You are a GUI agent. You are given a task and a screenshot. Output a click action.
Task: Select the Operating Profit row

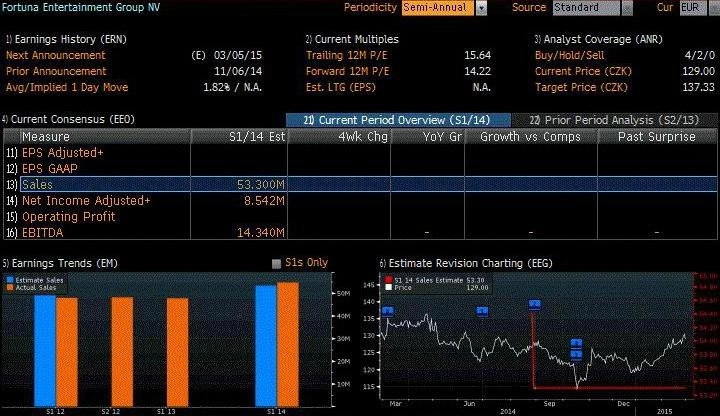360,216
